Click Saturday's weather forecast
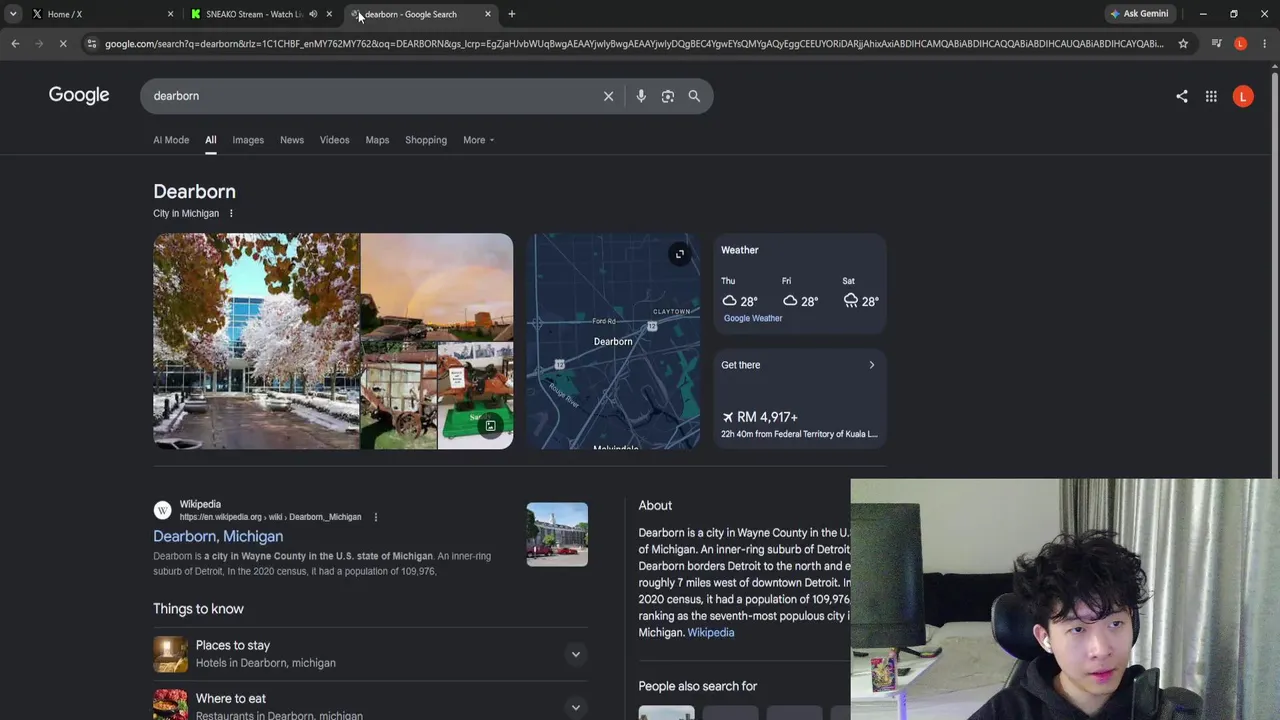The width and height of the screenshot is (1280, 720). coord(861,293)
